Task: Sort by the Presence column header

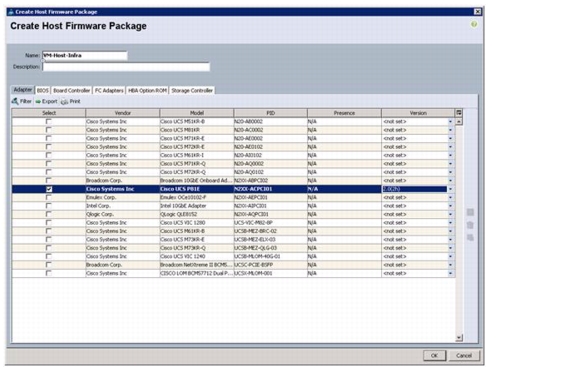Action: pos(344,113)
